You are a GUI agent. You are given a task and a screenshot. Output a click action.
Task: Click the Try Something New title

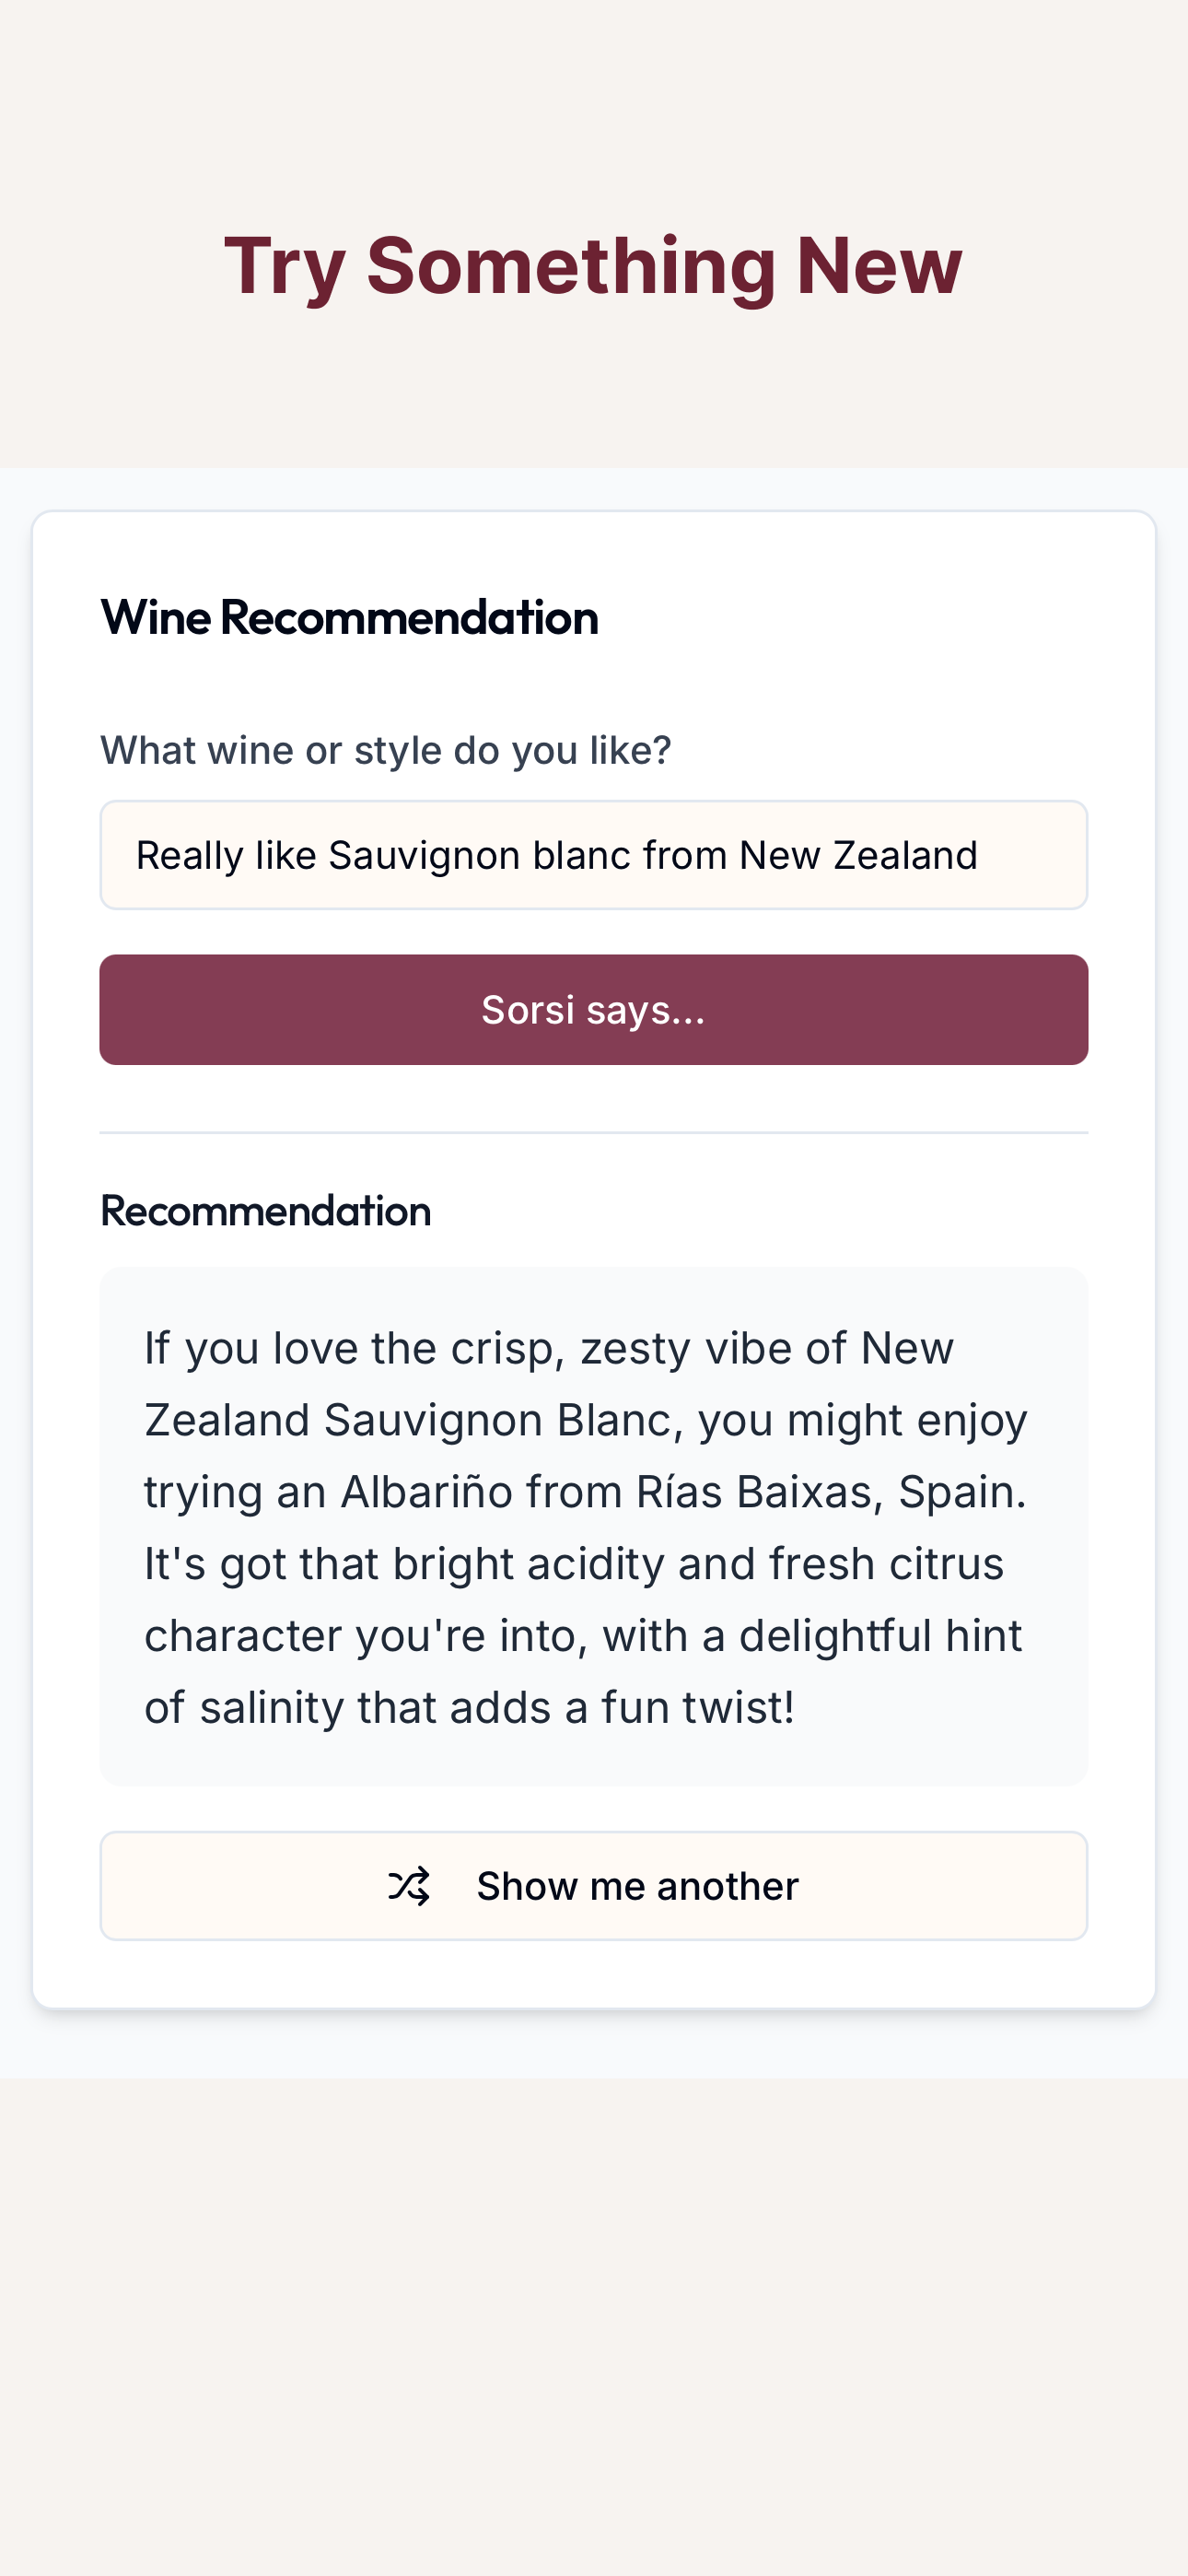[x=594, y=266]
